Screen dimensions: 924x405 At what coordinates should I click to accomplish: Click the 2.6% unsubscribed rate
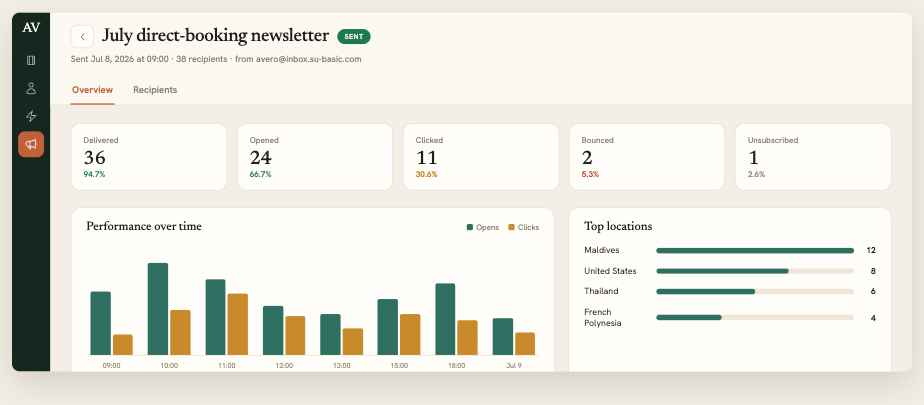757,174
